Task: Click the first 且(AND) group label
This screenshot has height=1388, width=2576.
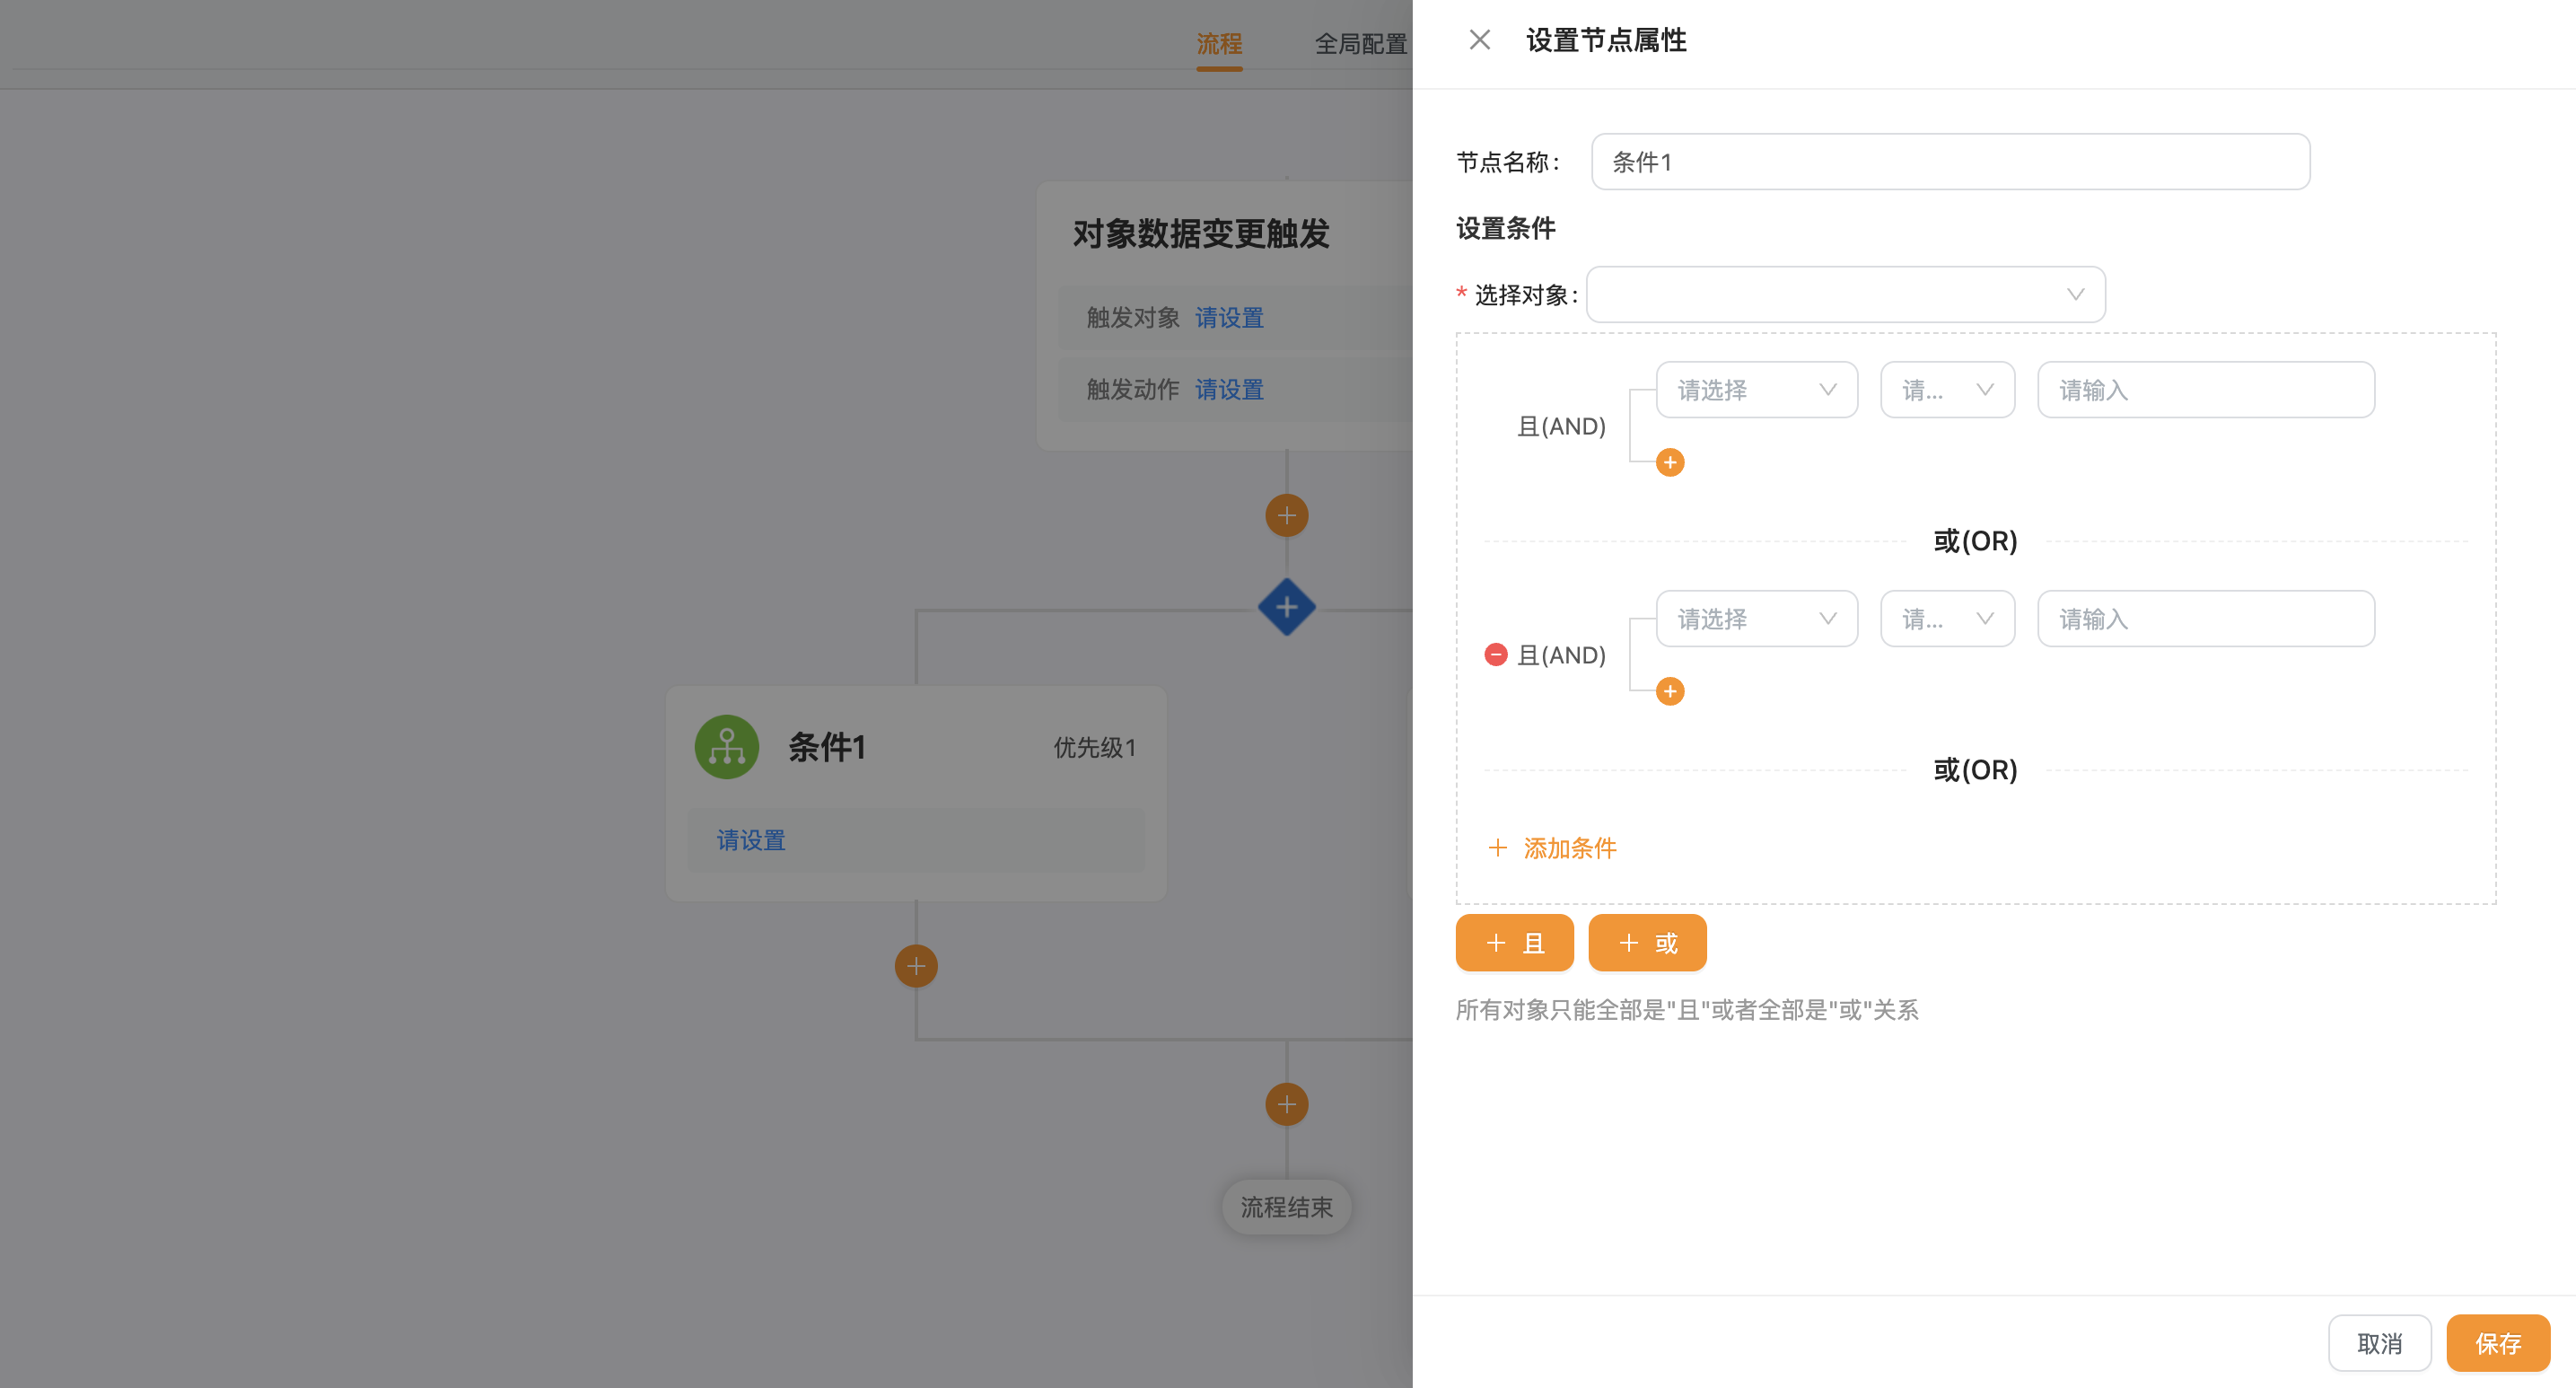Action: [1561, 427]
